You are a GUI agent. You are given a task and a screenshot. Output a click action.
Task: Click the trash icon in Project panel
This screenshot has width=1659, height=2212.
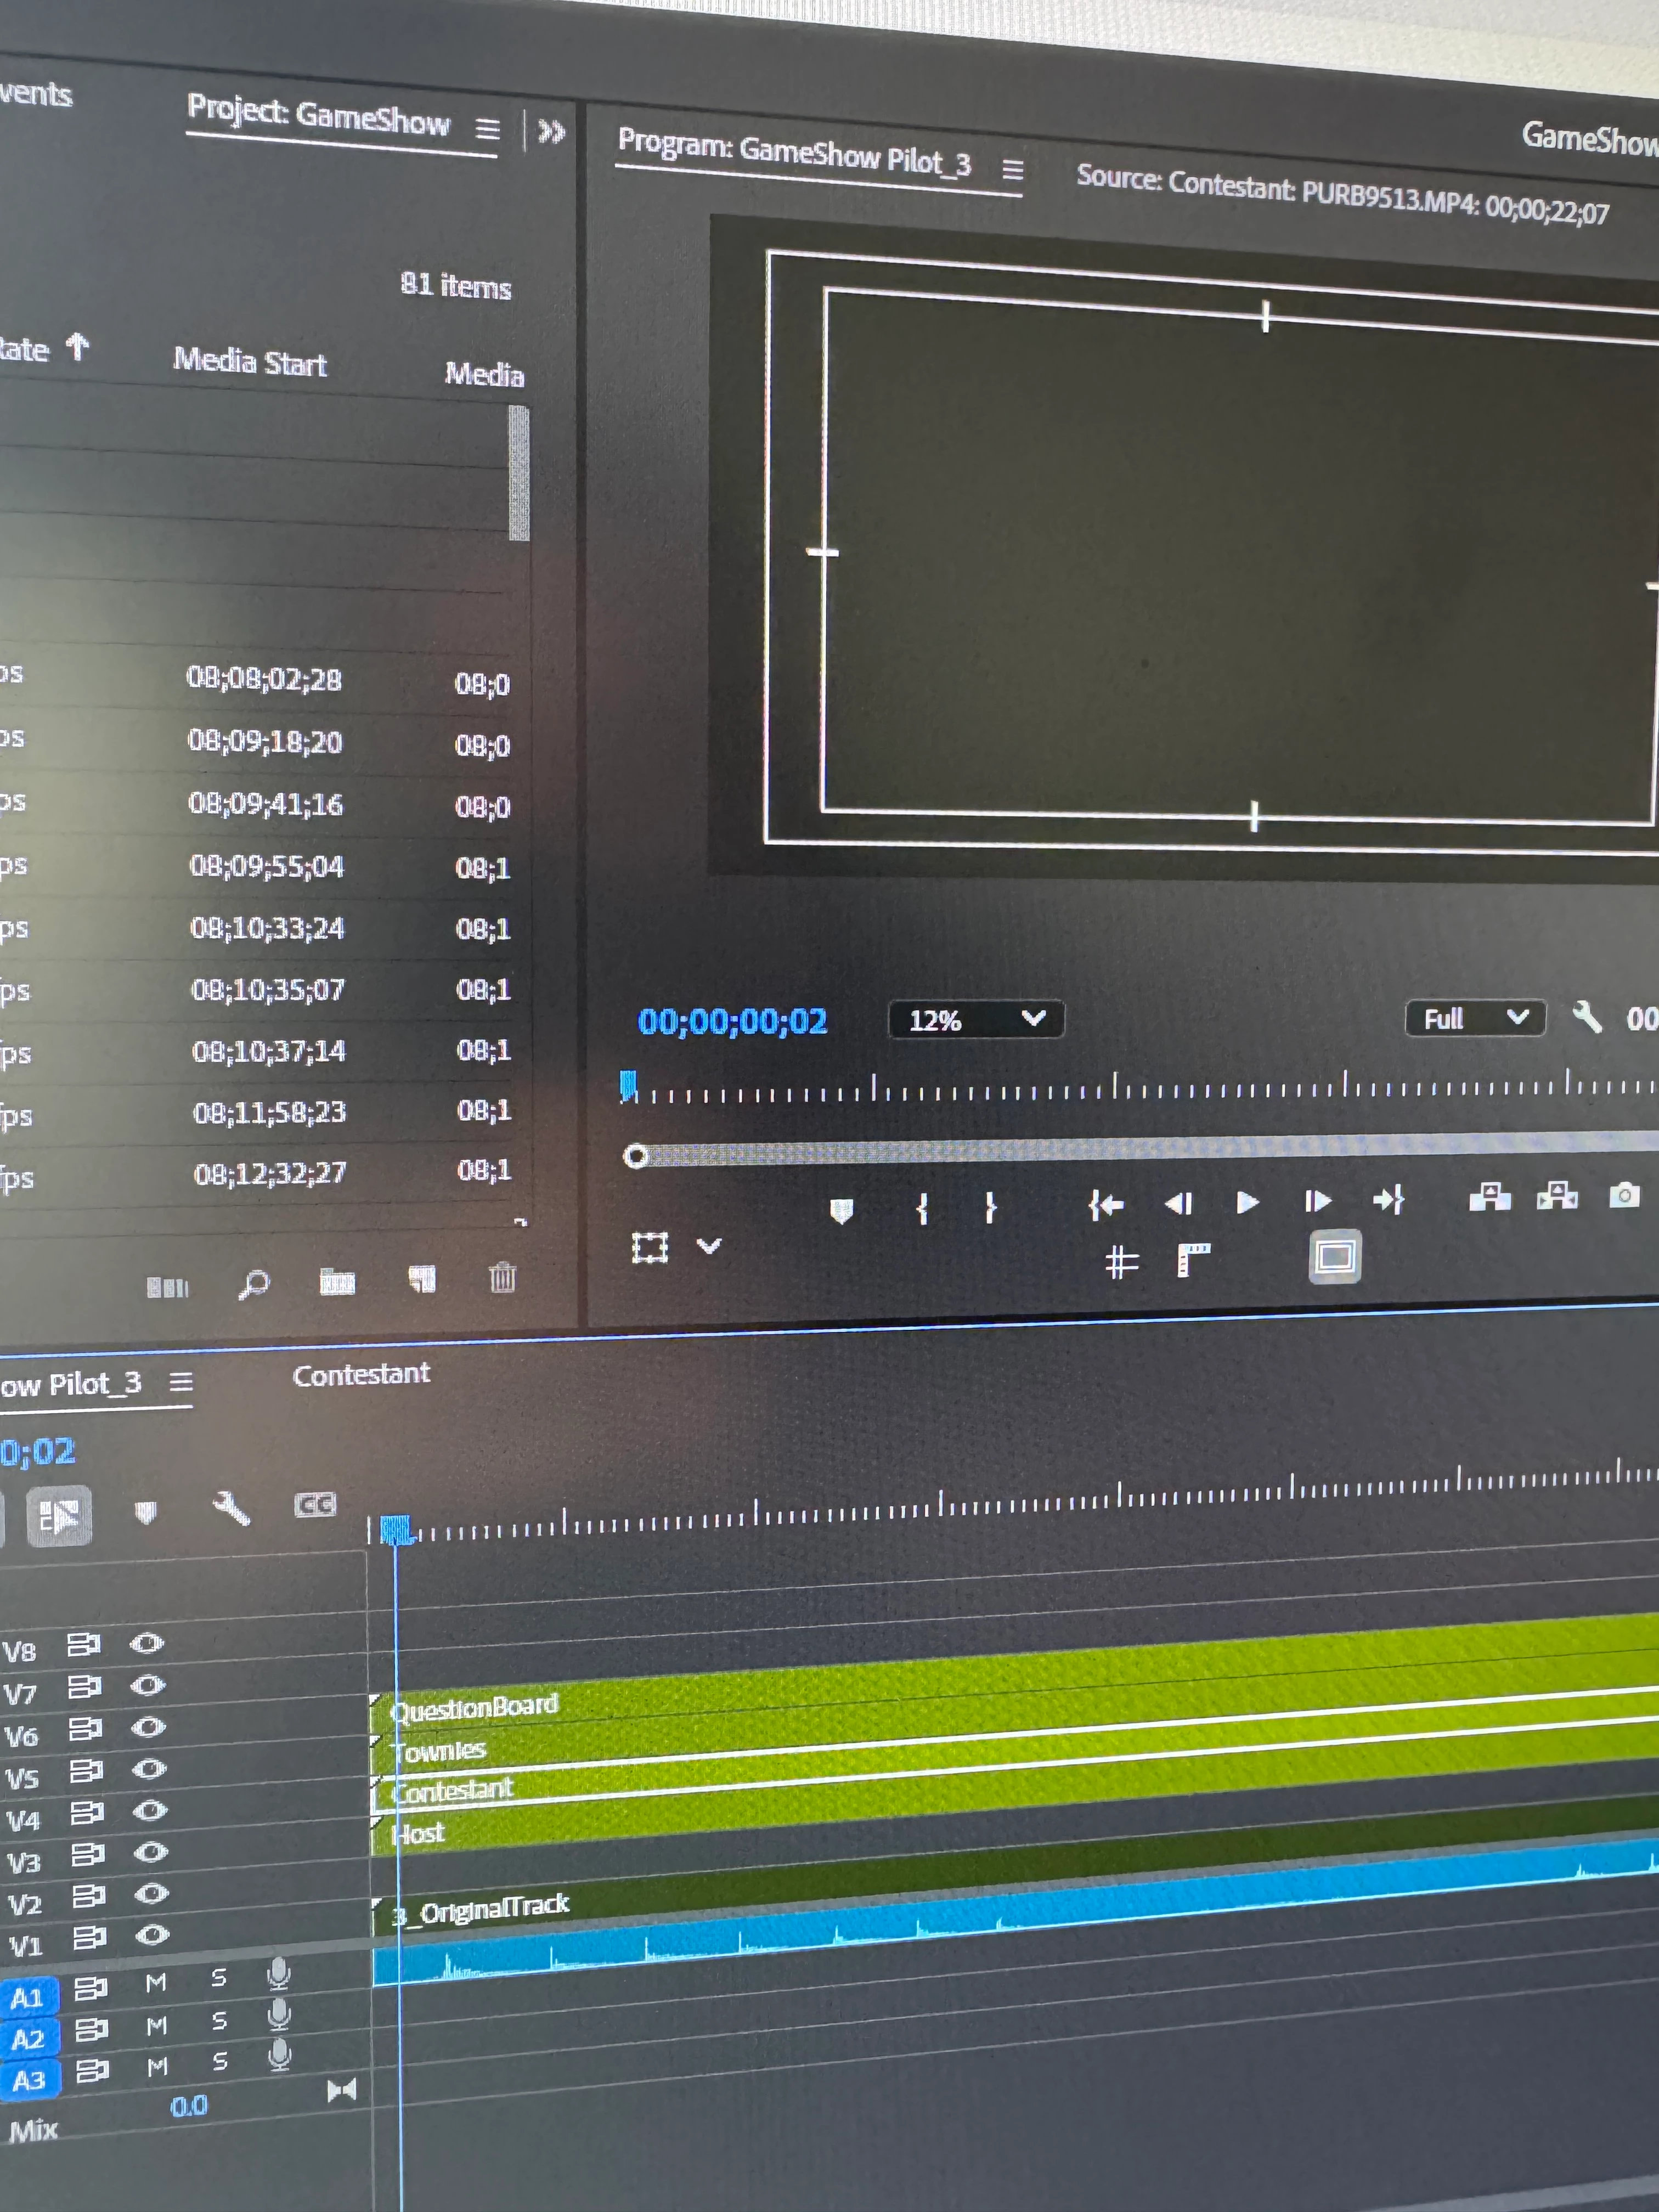point(502,1277)
